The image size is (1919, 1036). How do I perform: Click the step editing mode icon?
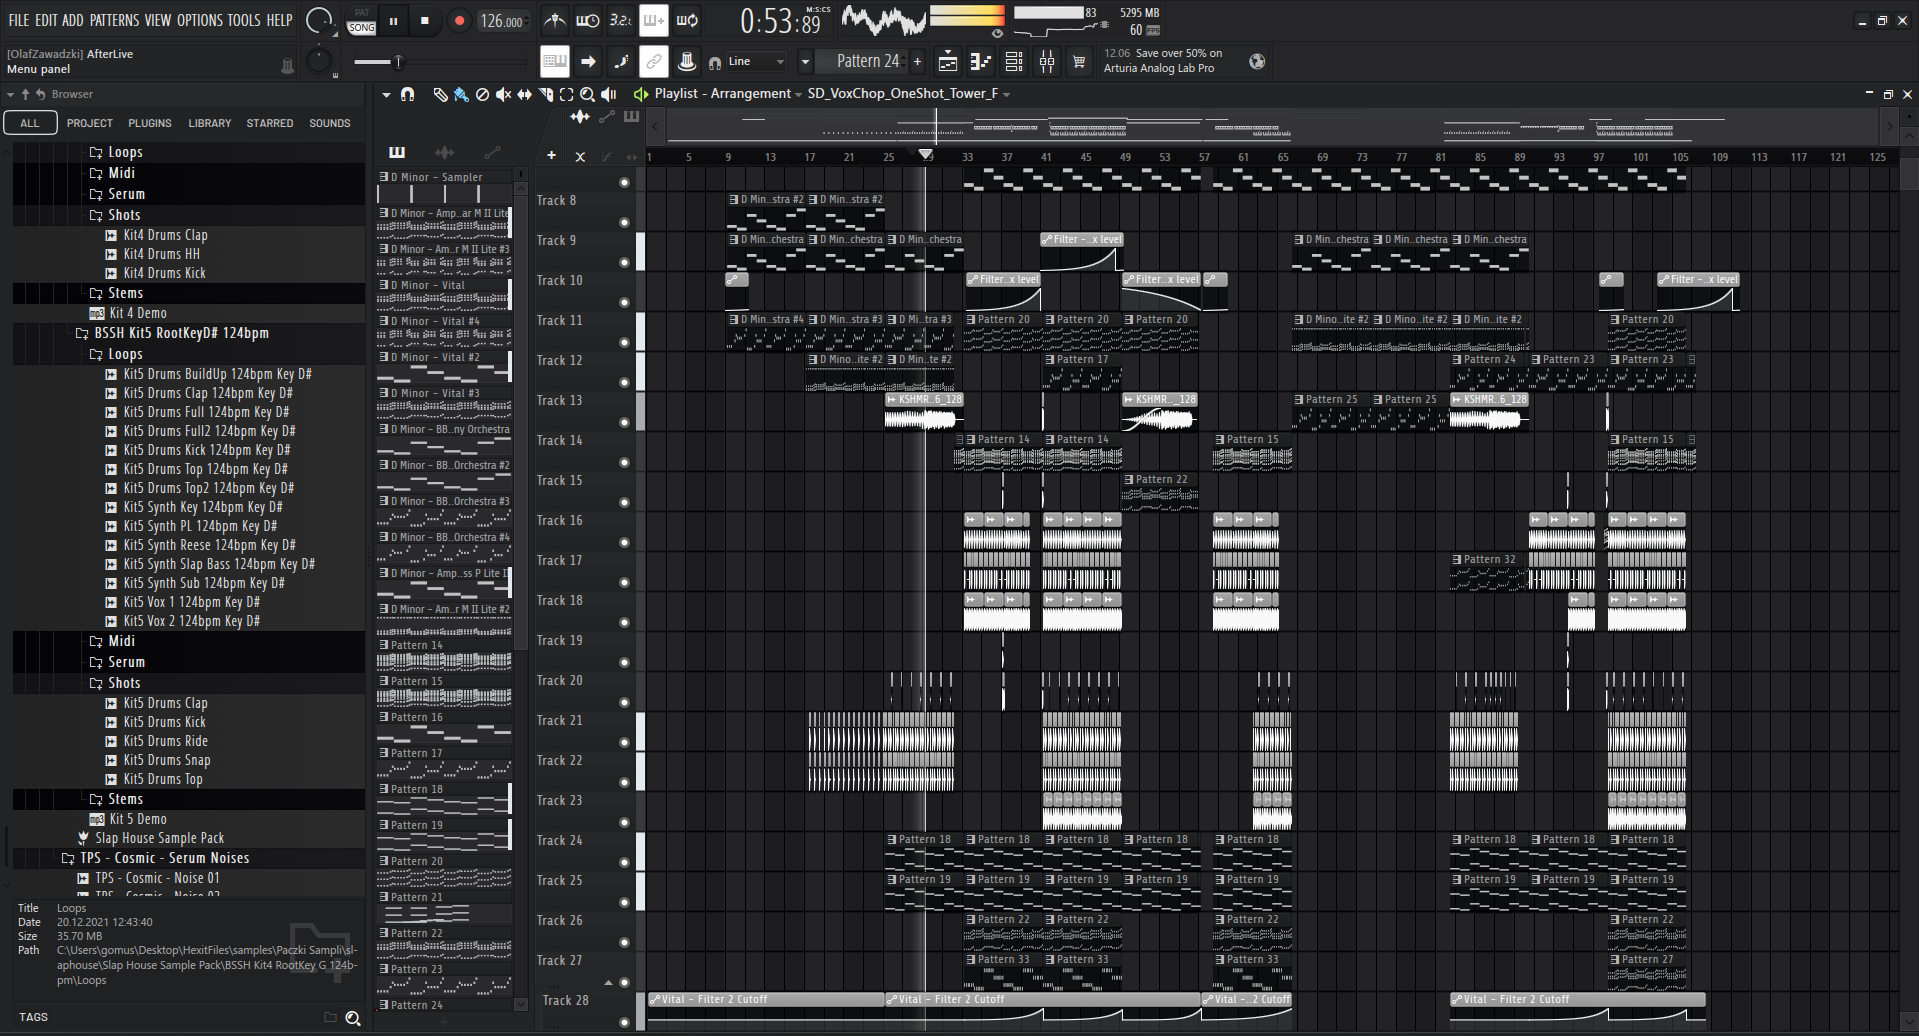click(621, 62)
